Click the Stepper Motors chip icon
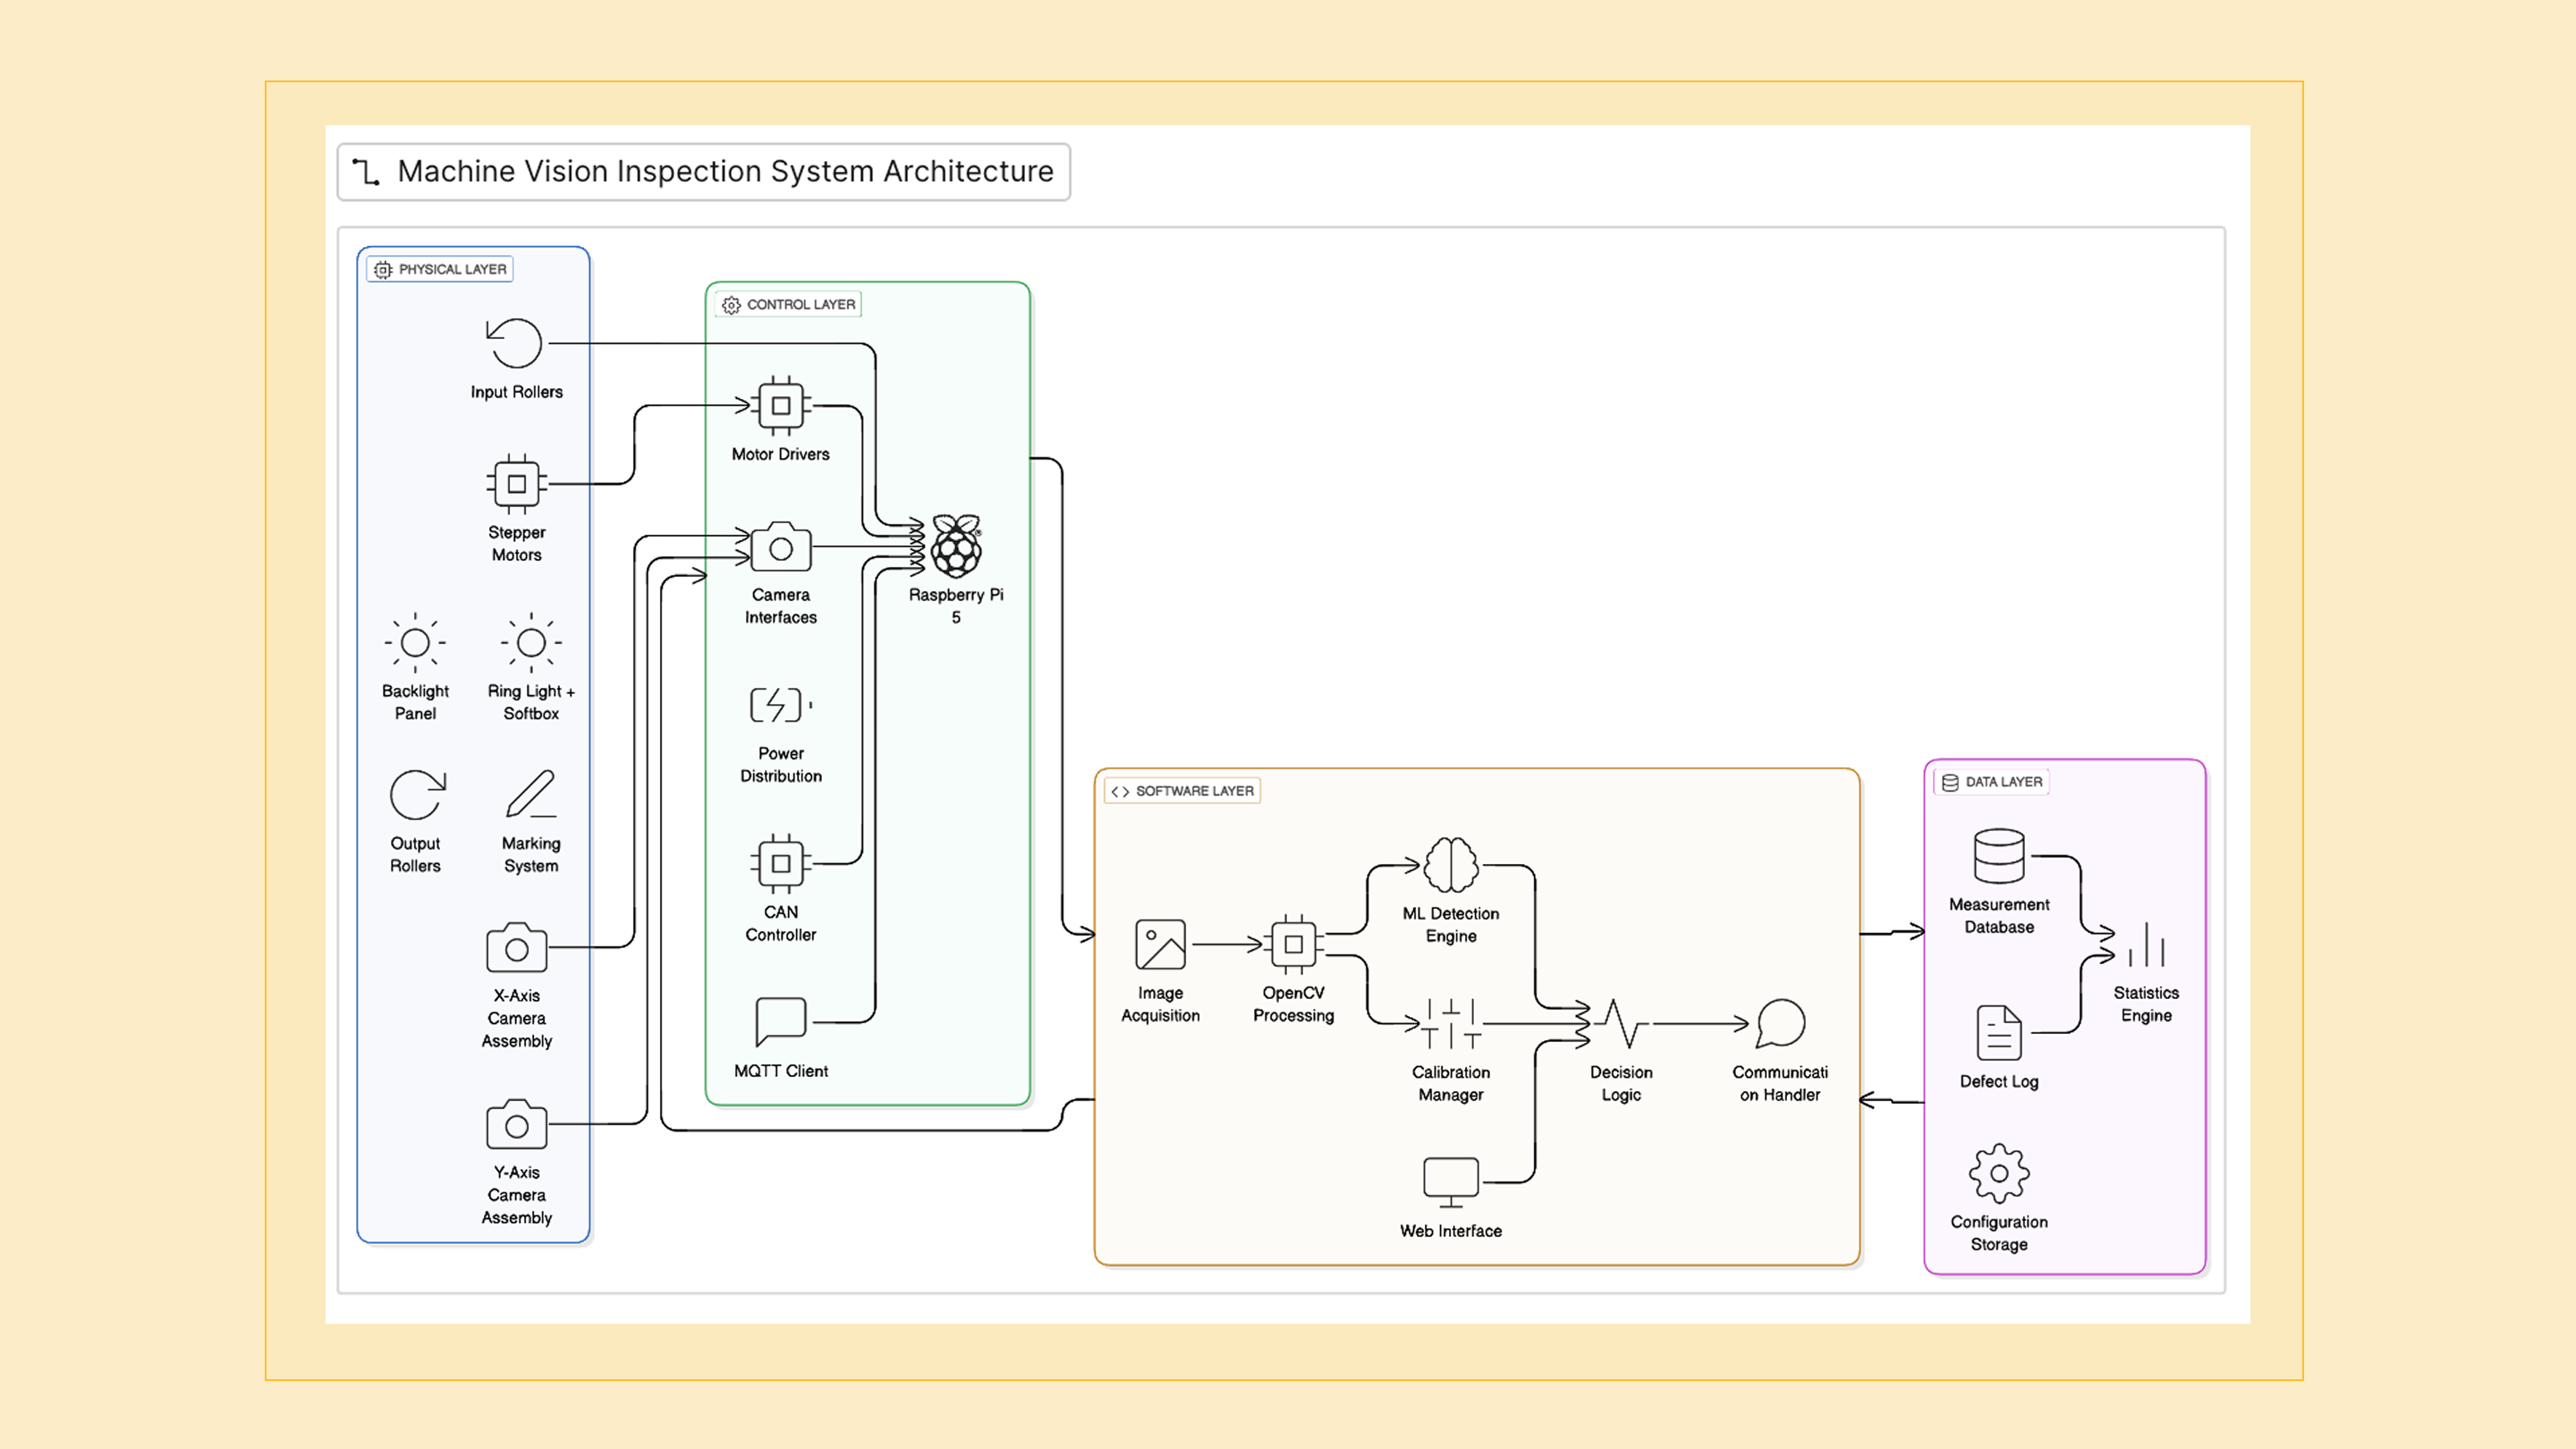 [516, 483]
